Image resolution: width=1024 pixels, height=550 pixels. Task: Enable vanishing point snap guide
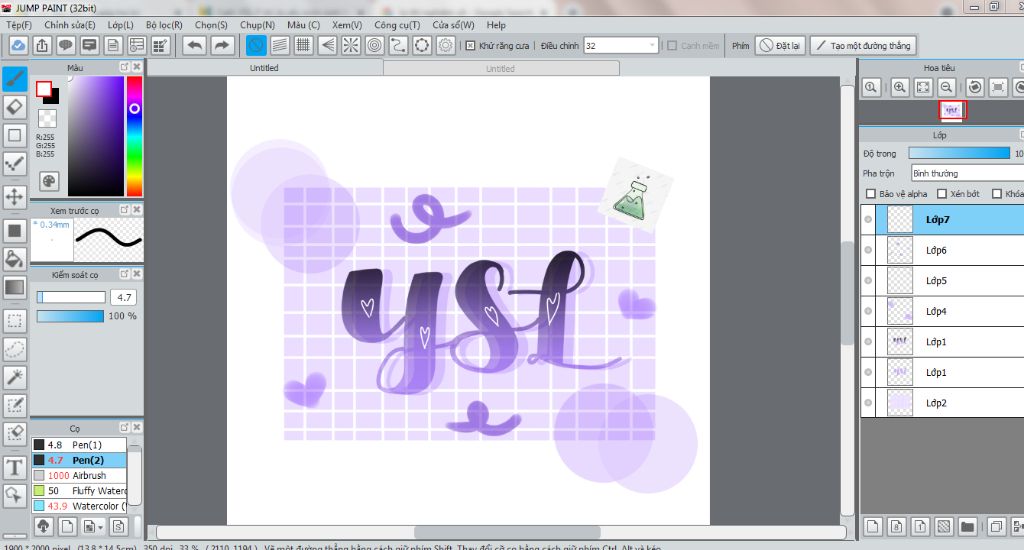[327, 46]
